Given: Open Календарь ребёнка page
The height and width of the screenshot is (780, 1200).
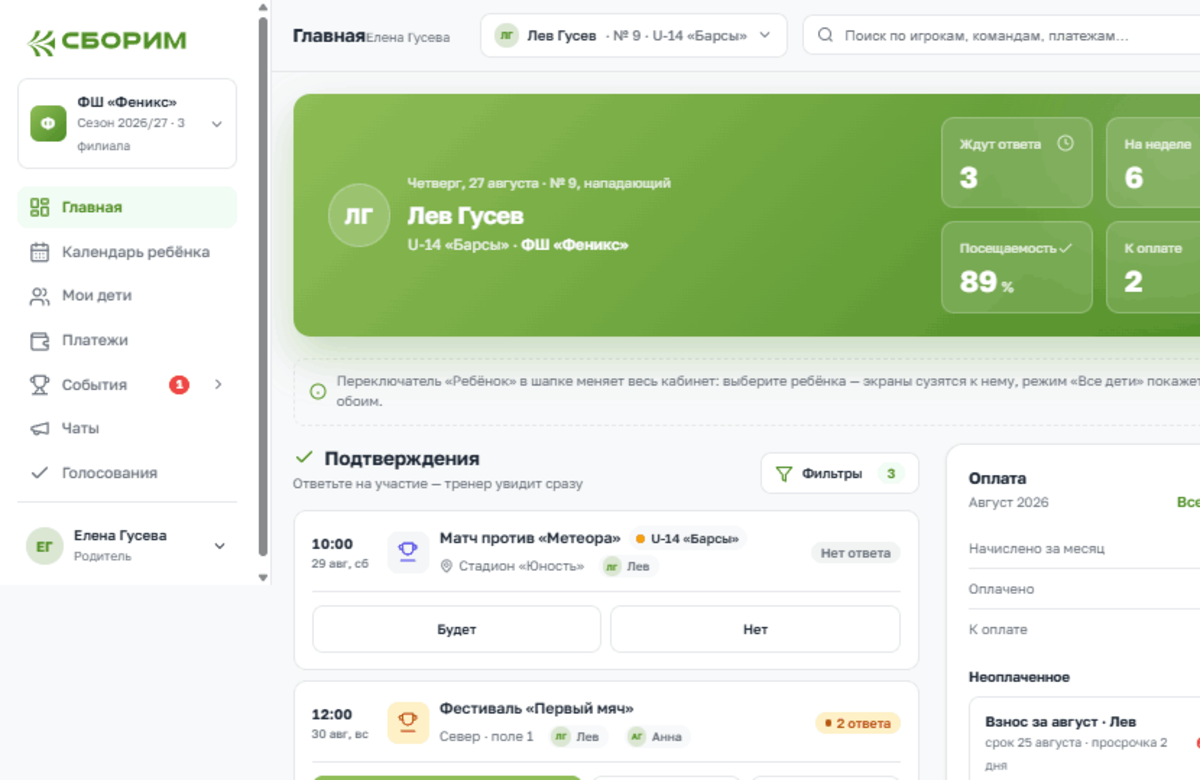Looking at the screenshot, I should point(127,252).
